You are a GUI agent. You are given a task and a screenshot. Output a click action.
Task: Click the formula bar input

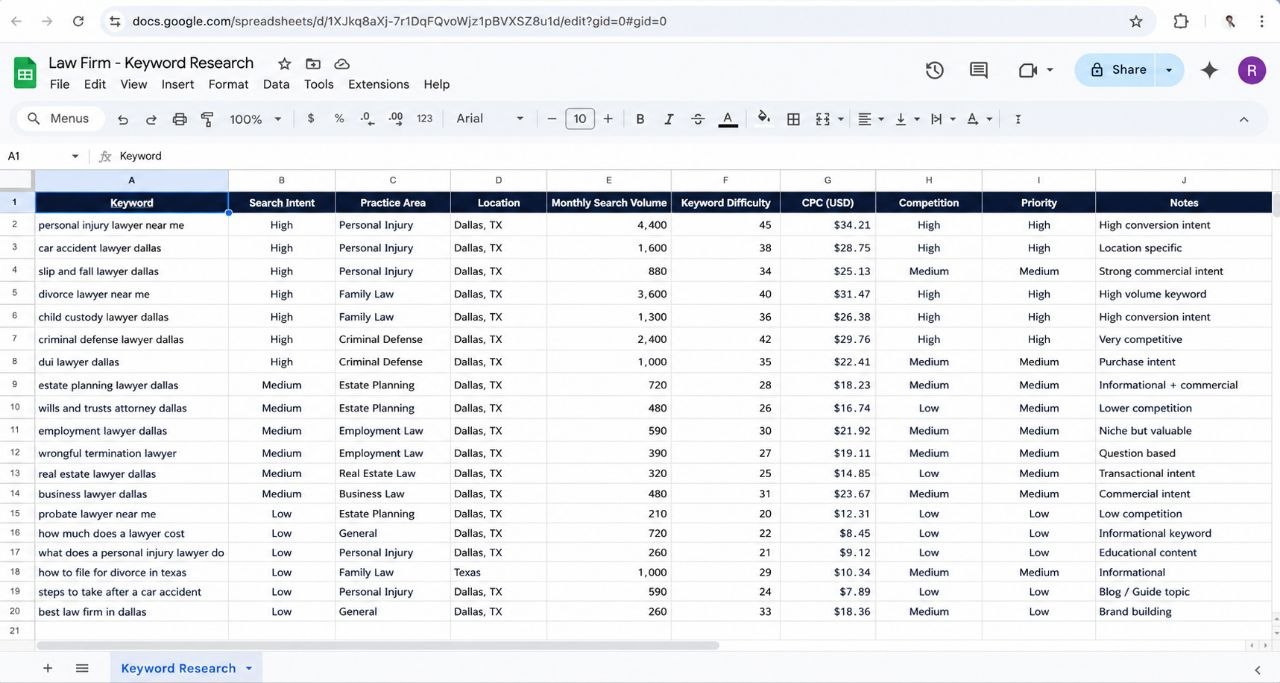[690, 156]
